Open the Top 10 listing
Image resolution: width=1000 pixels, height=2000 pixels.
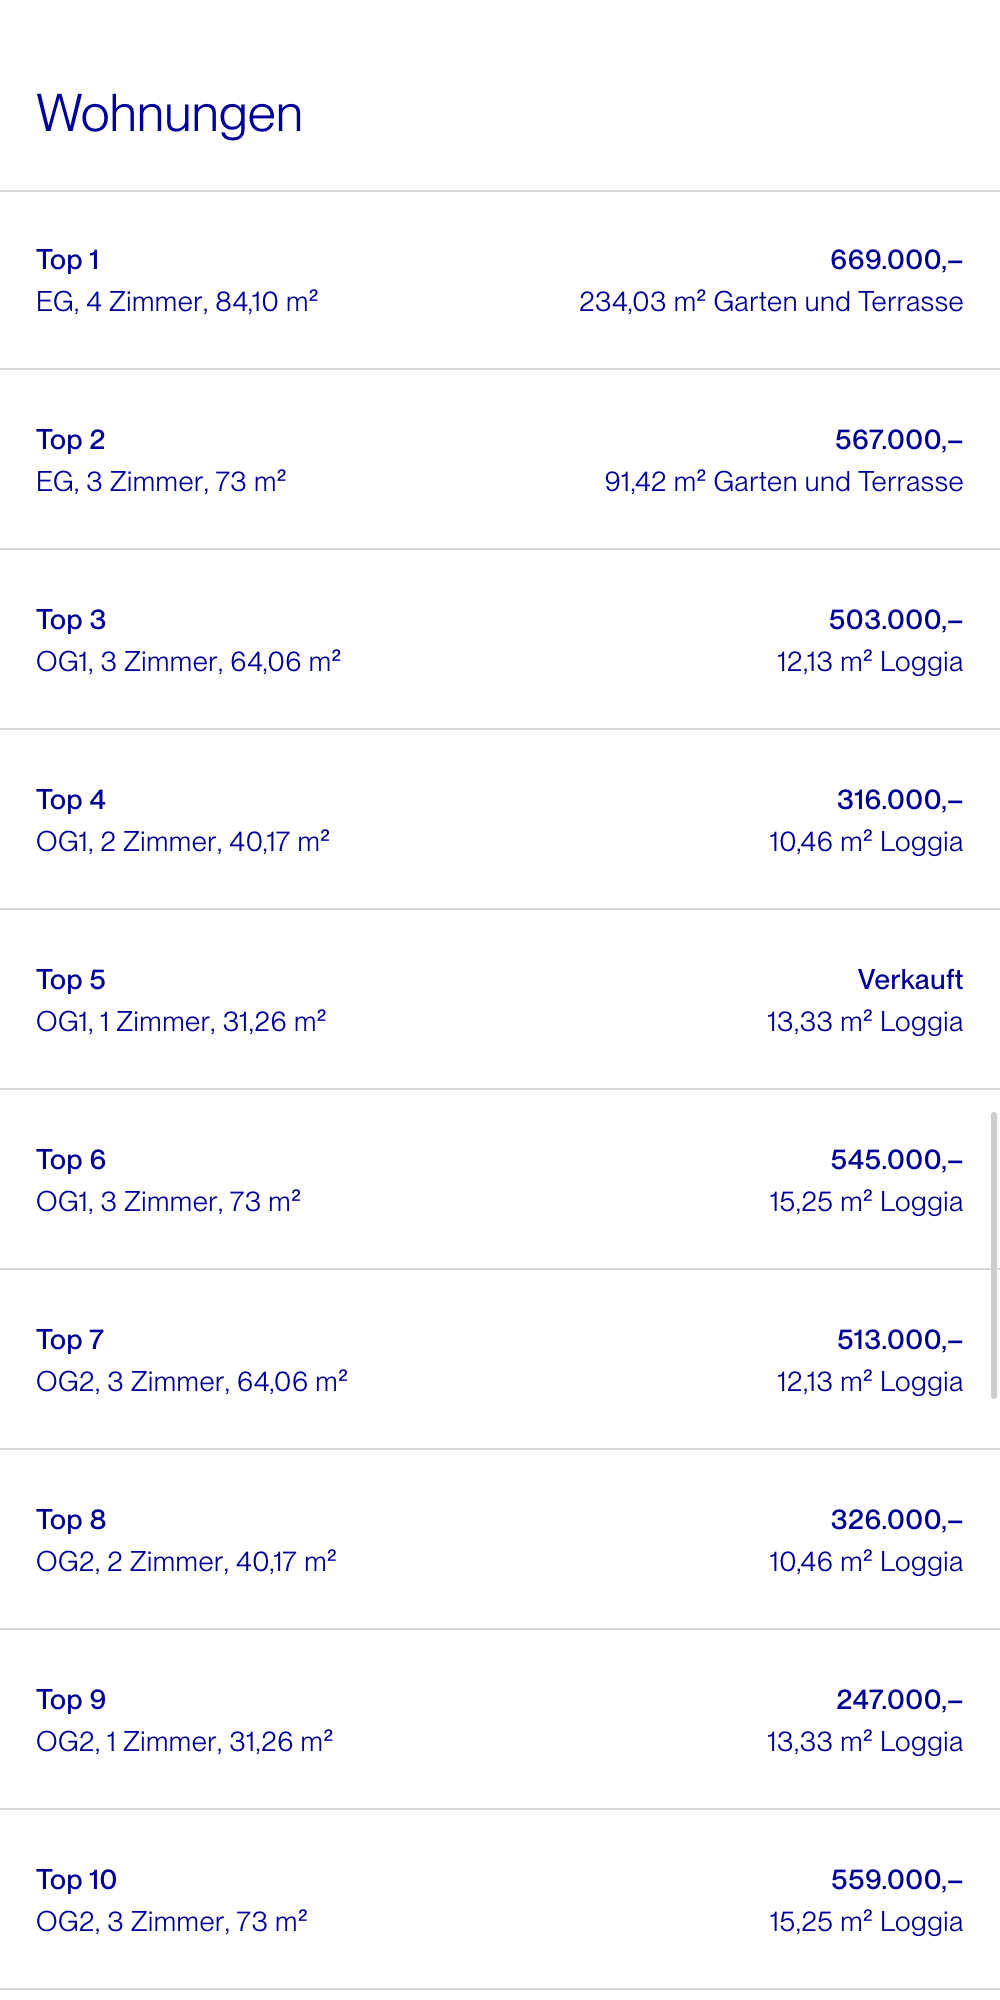point(77,1880)
